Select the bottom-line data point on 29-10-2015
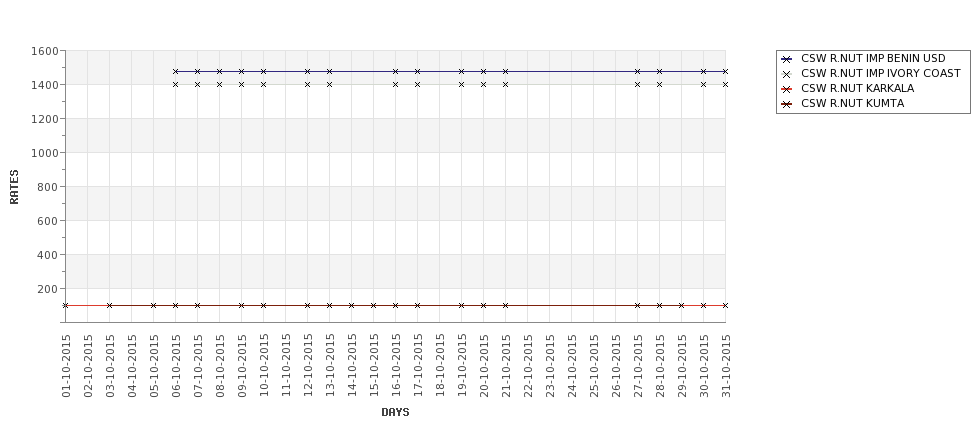Screen dimensions: 975x429 (x=682, y=305)
